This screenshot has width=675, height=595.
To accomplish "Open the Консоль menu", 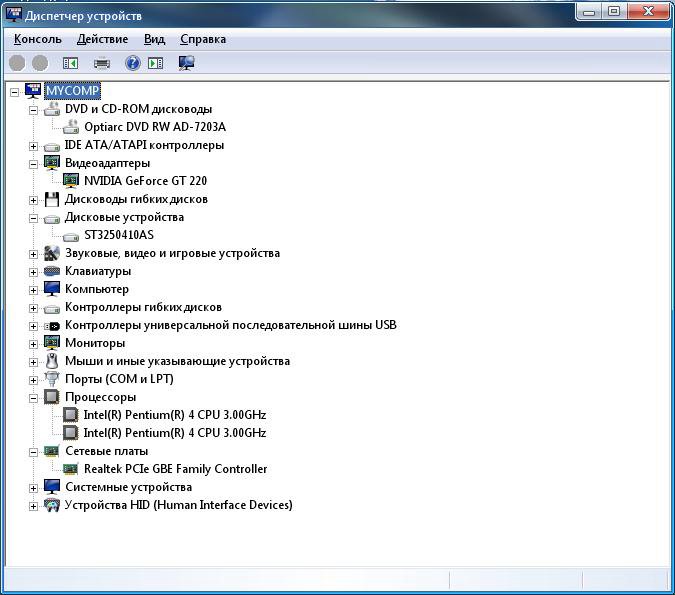I will pos(38,39).
